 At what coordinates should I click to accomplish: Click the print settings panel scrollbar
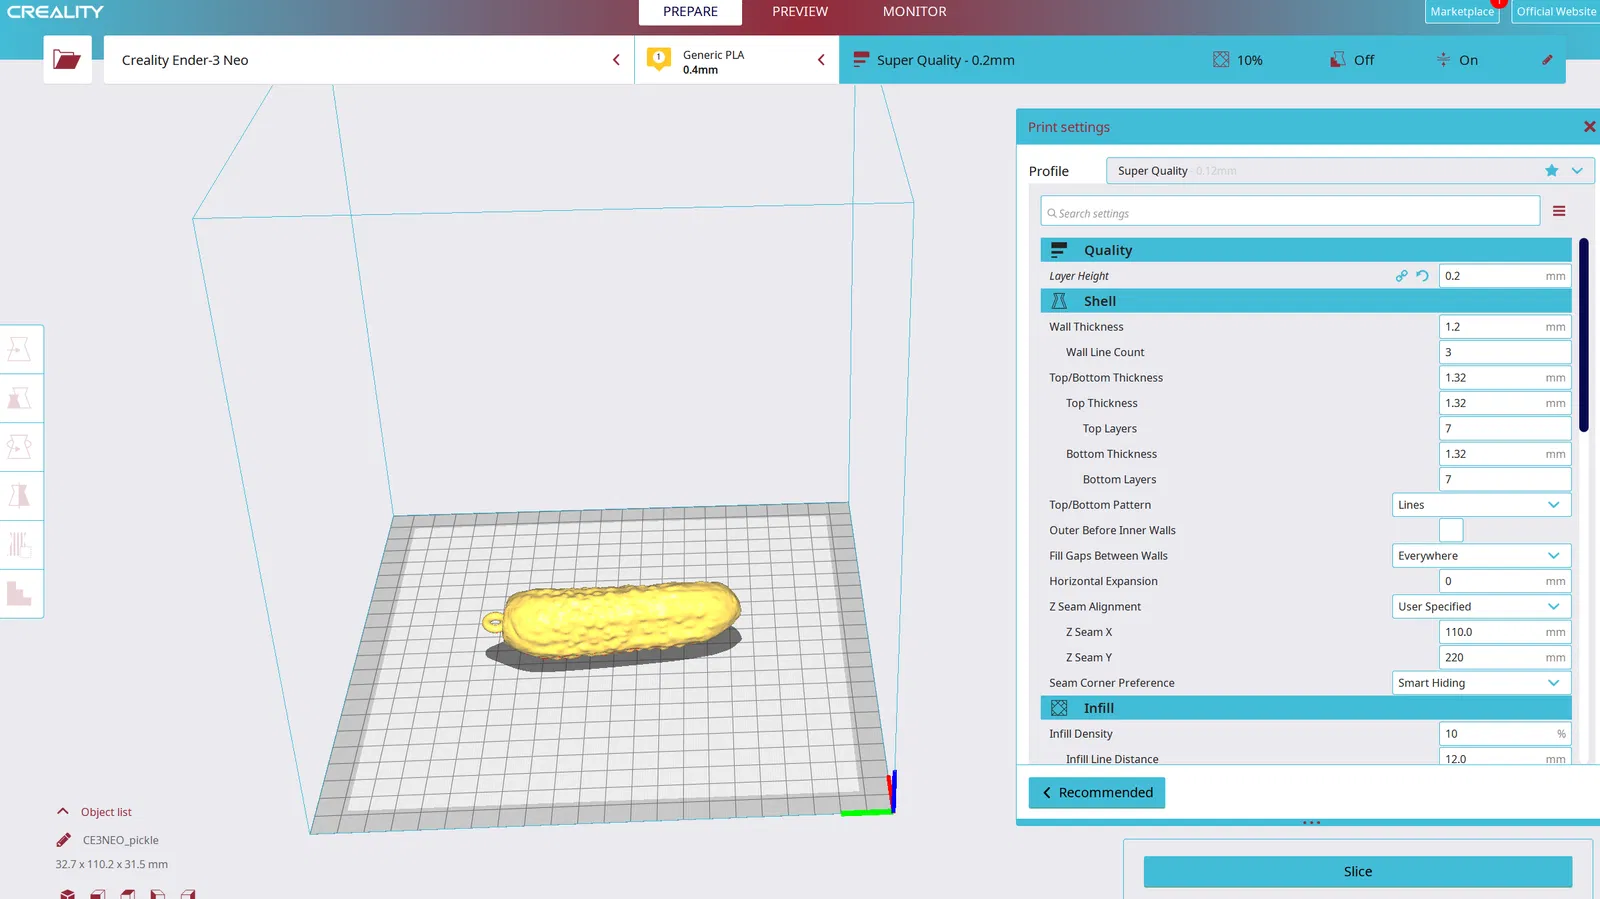coord(1584,335)
